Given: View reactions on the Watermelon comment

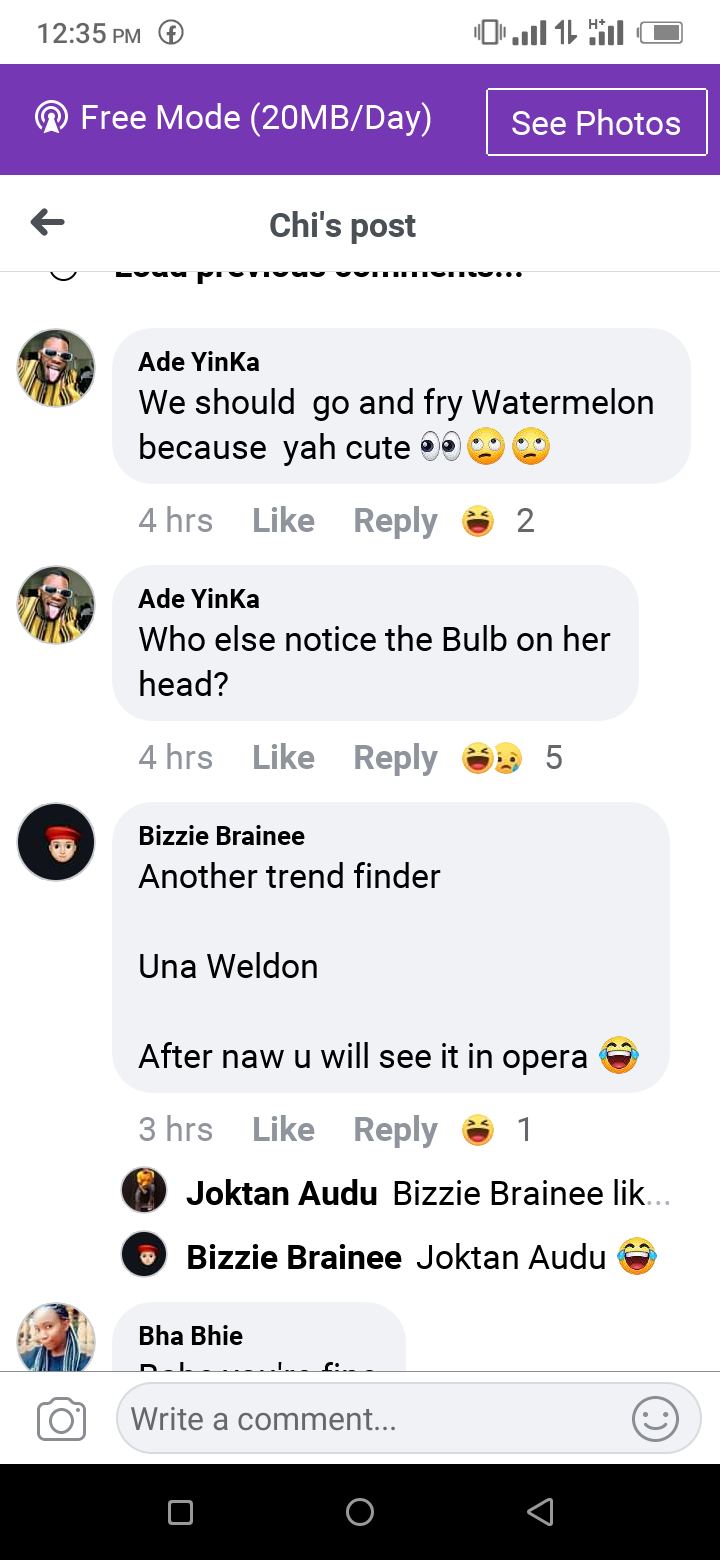Looking at the screenshot, I should [498, 521].
